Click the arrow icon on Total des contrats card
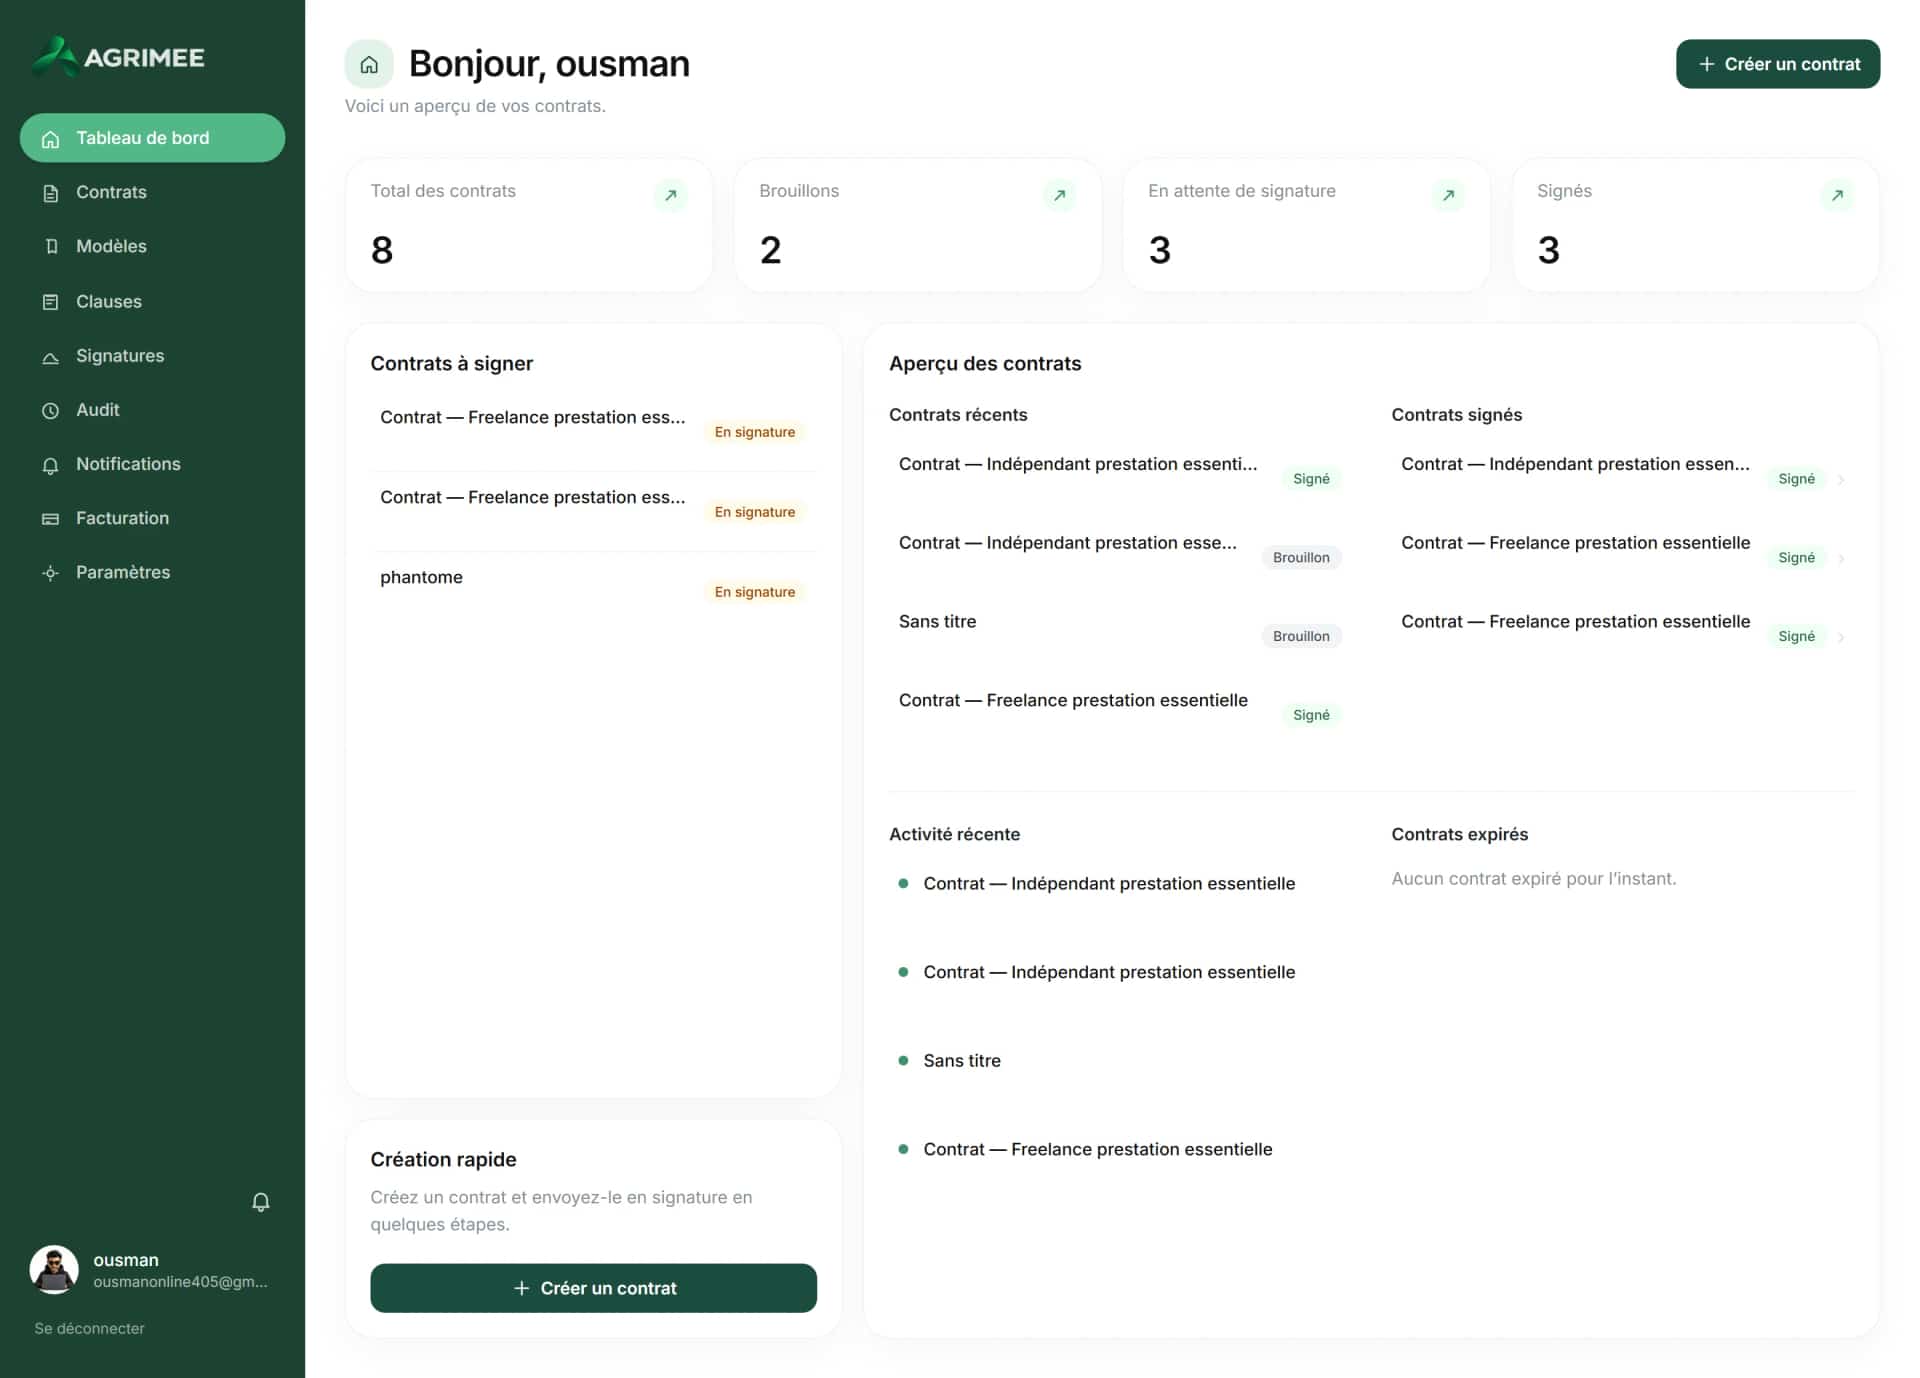This screenshot has height=1378, width=1920. [671, 195]
